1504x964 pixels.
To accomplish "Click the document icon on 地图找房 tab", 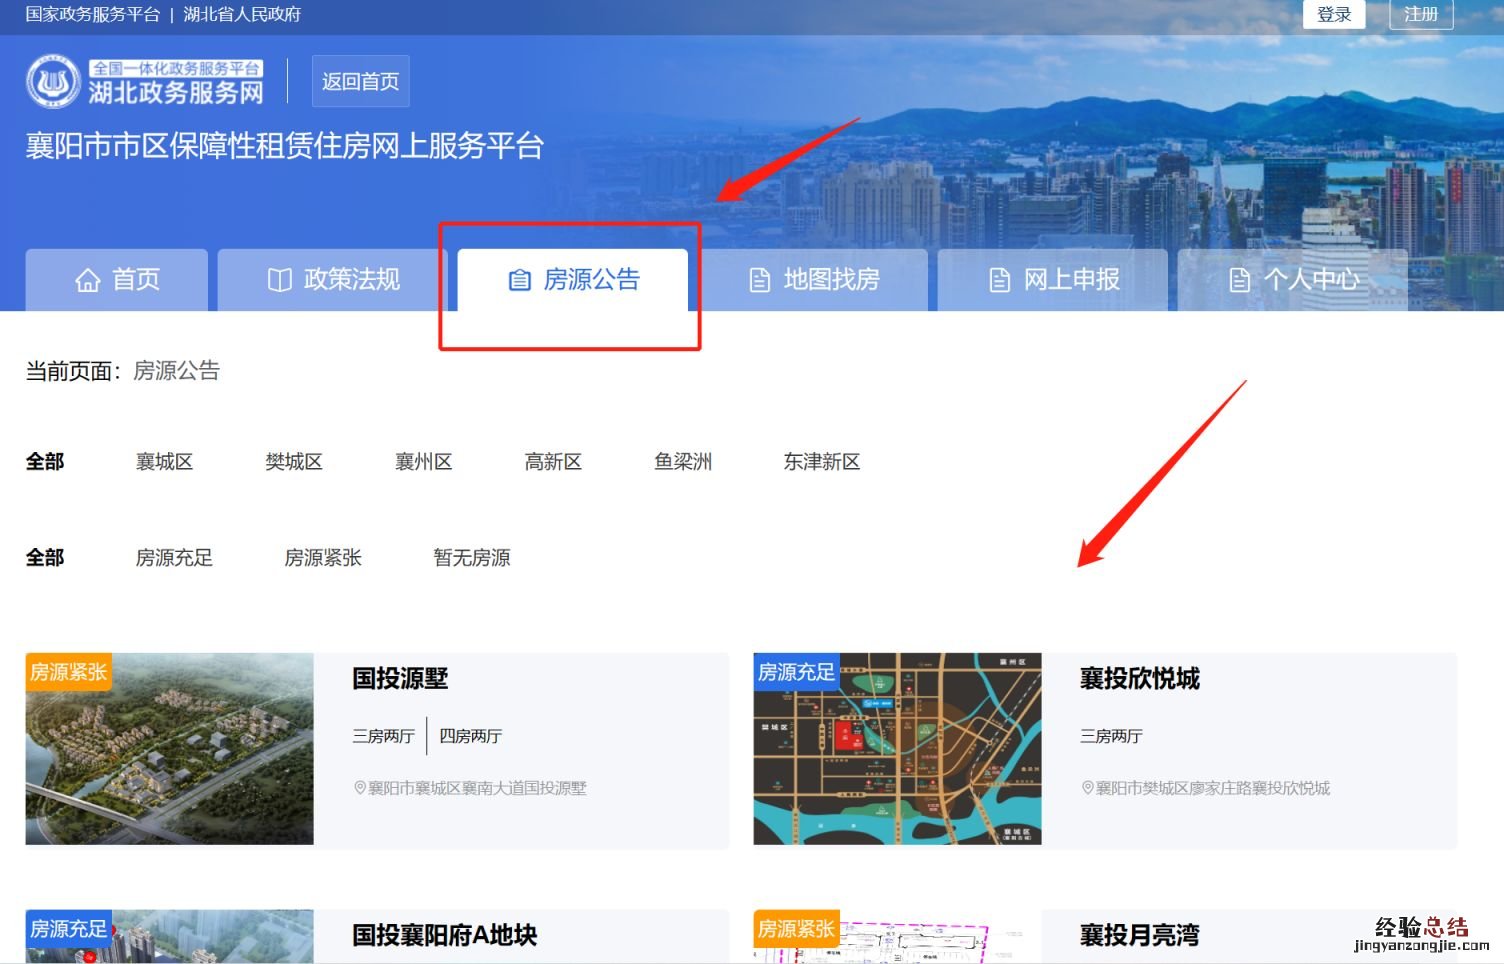I will pos(760,280).
